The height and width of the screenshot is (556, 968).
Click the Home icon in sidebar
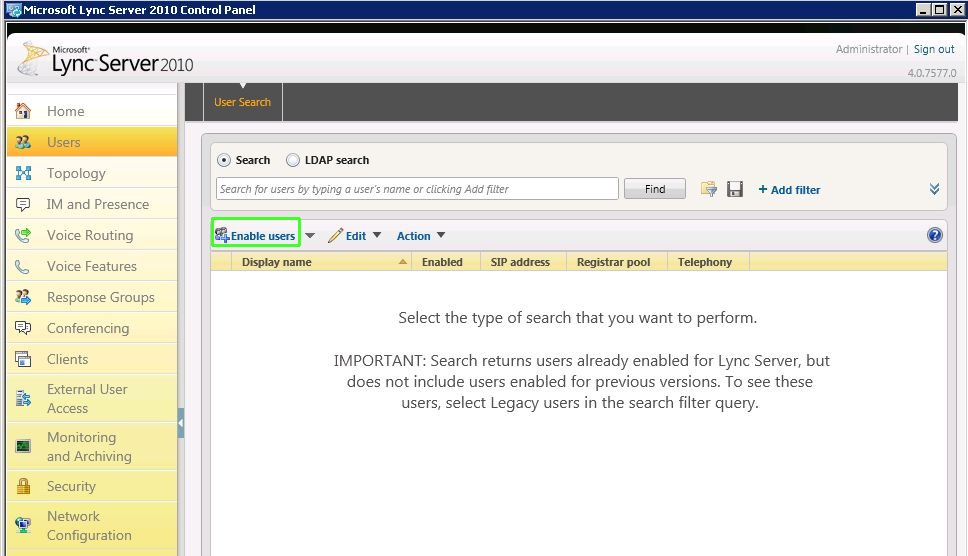[23, 111]
